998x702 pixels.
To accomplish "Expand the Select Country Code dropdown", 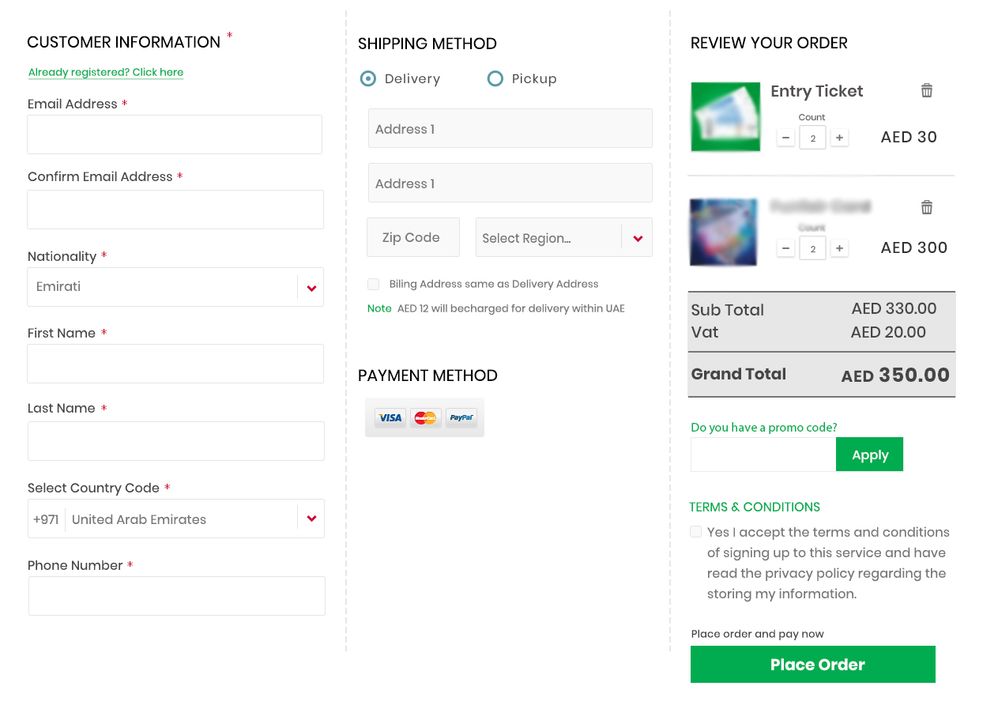I will coord(311,519).
